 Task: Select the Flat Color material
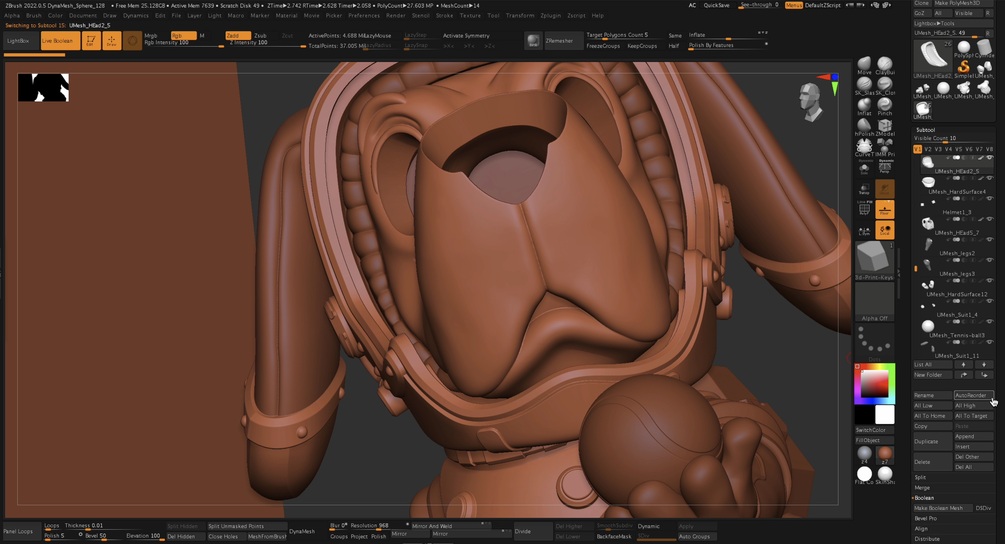864,475
